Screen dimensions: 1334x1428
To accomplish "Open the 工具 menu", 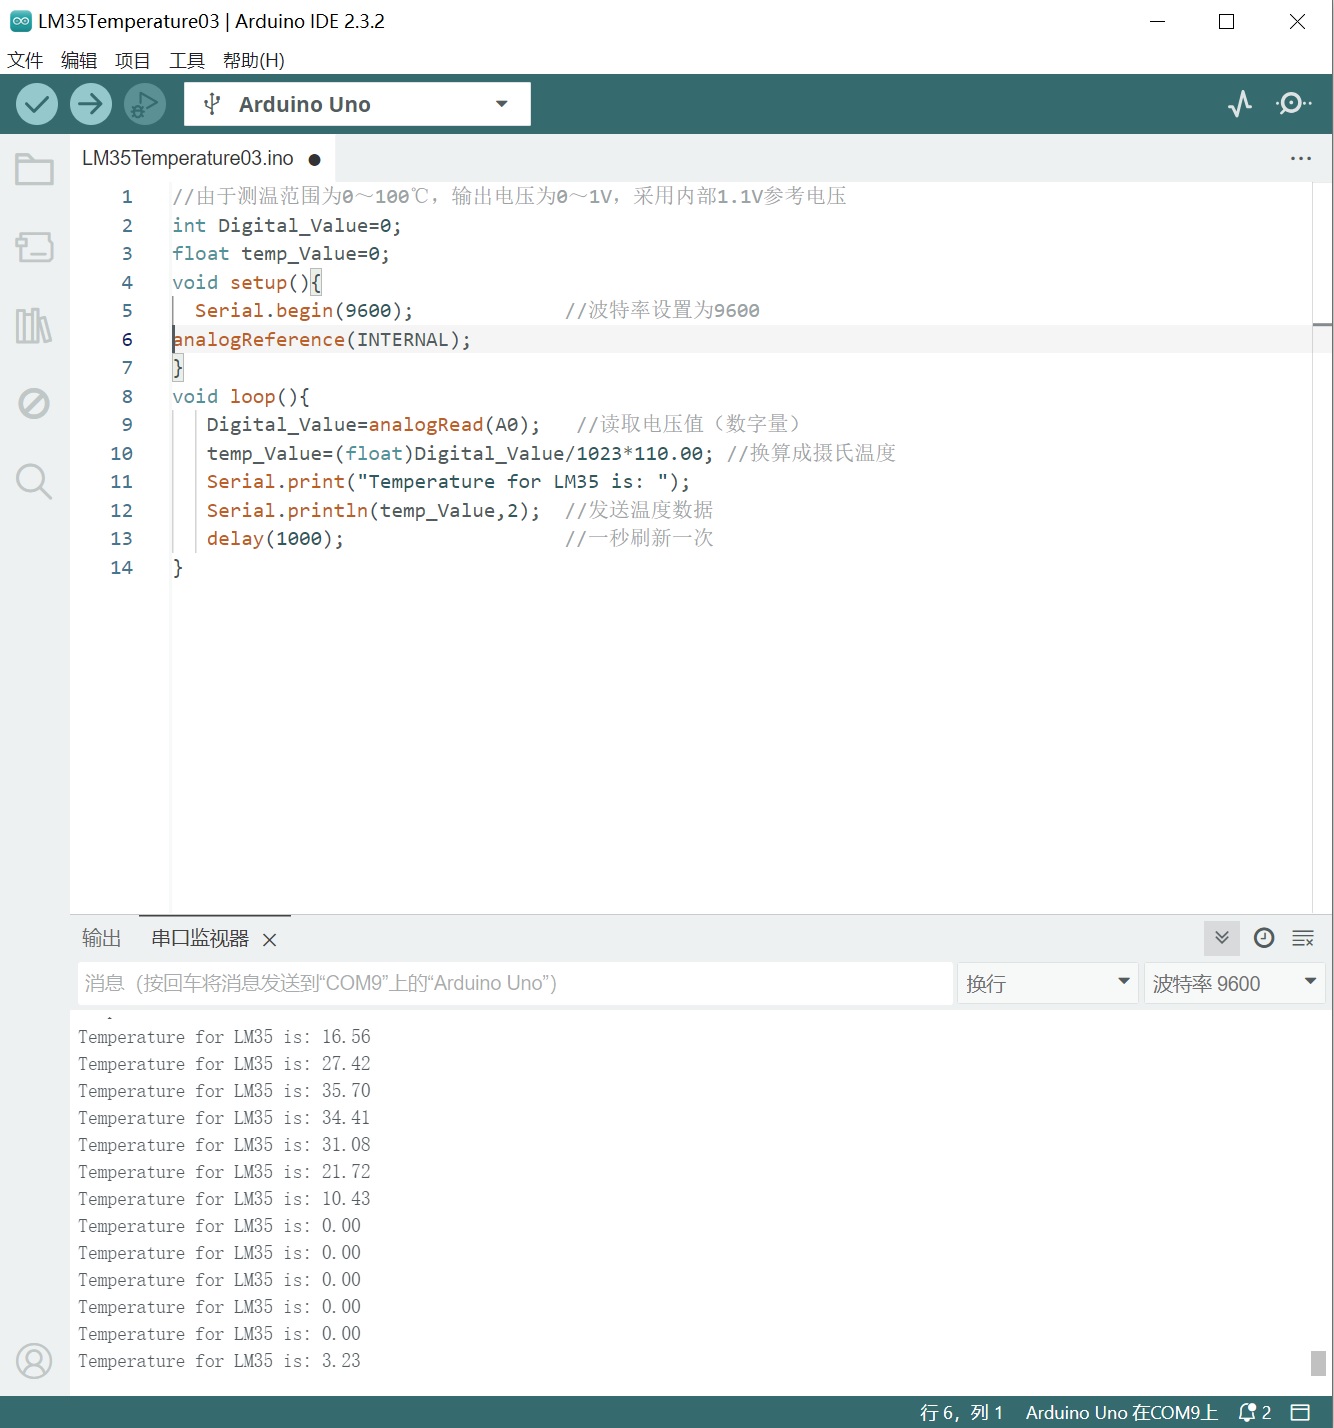I will [187, 60].
